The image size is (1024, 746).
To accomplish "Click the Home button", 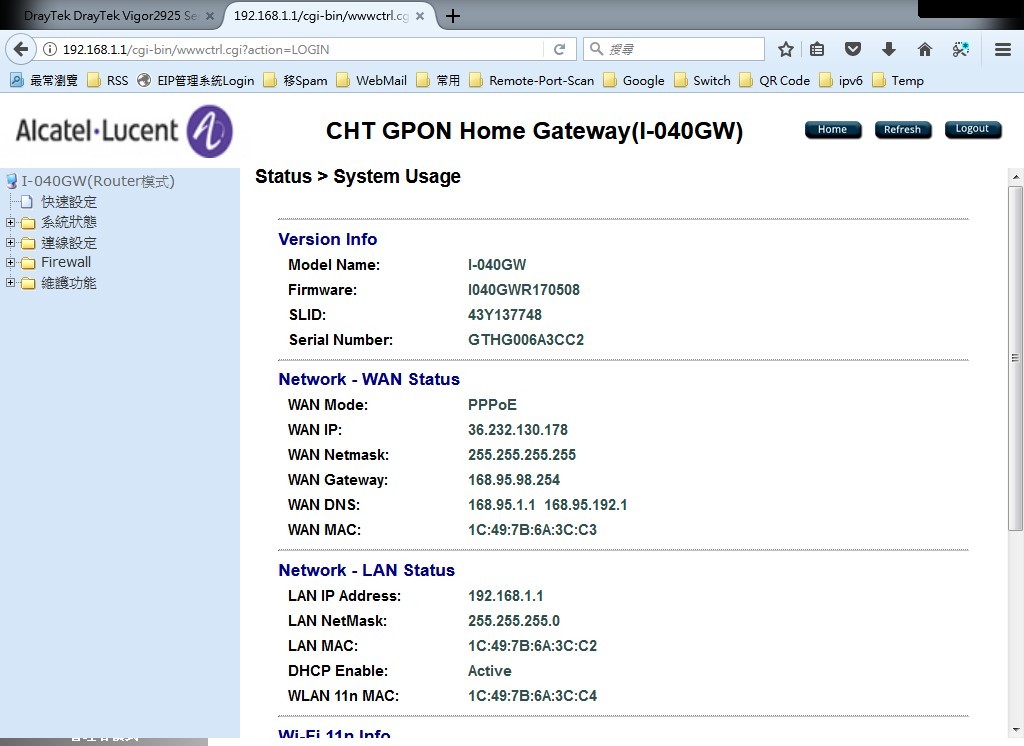I will pos(833,129).
